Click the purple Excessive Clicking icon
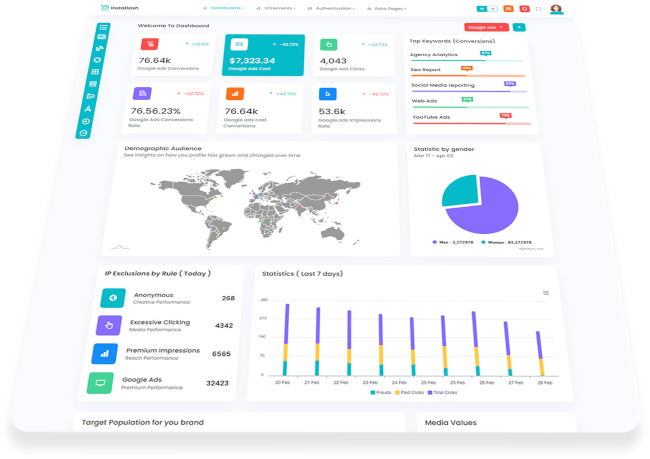The width and height of the screenshot is (650, 459). click(x=109, y=325)
